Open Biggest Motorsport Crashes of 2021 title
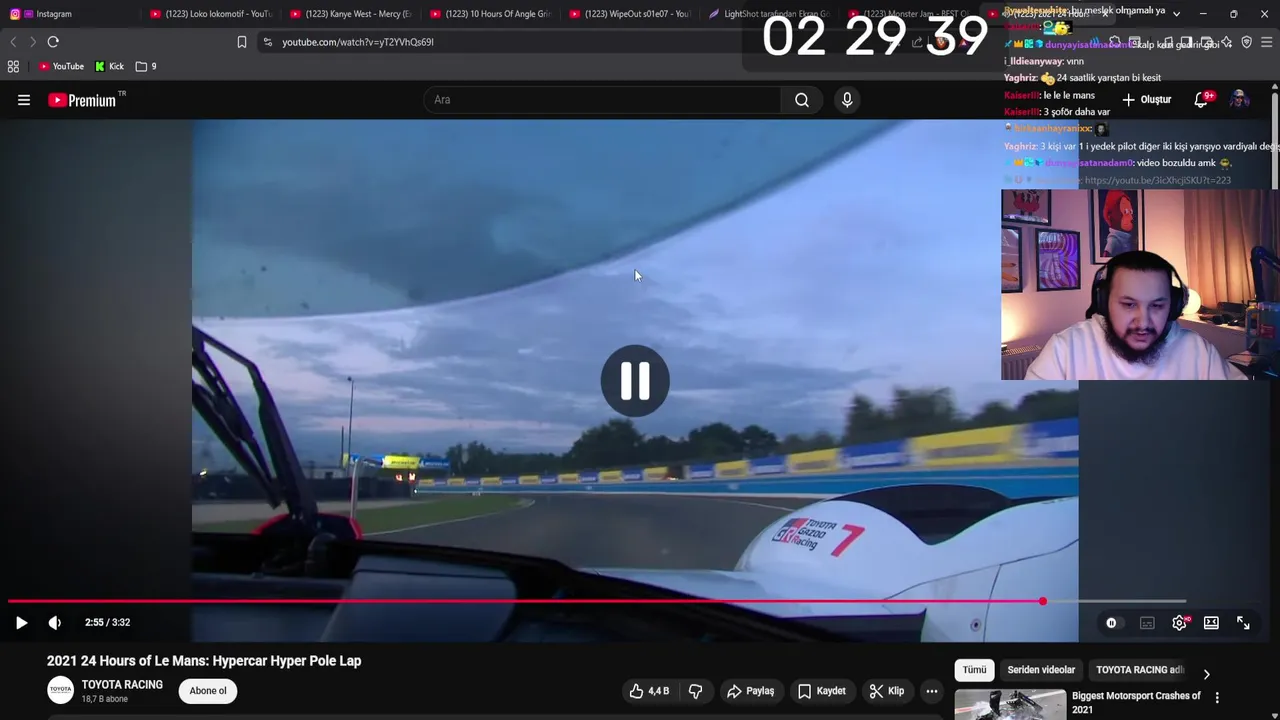1280x720 pixels. (1136, 702)
